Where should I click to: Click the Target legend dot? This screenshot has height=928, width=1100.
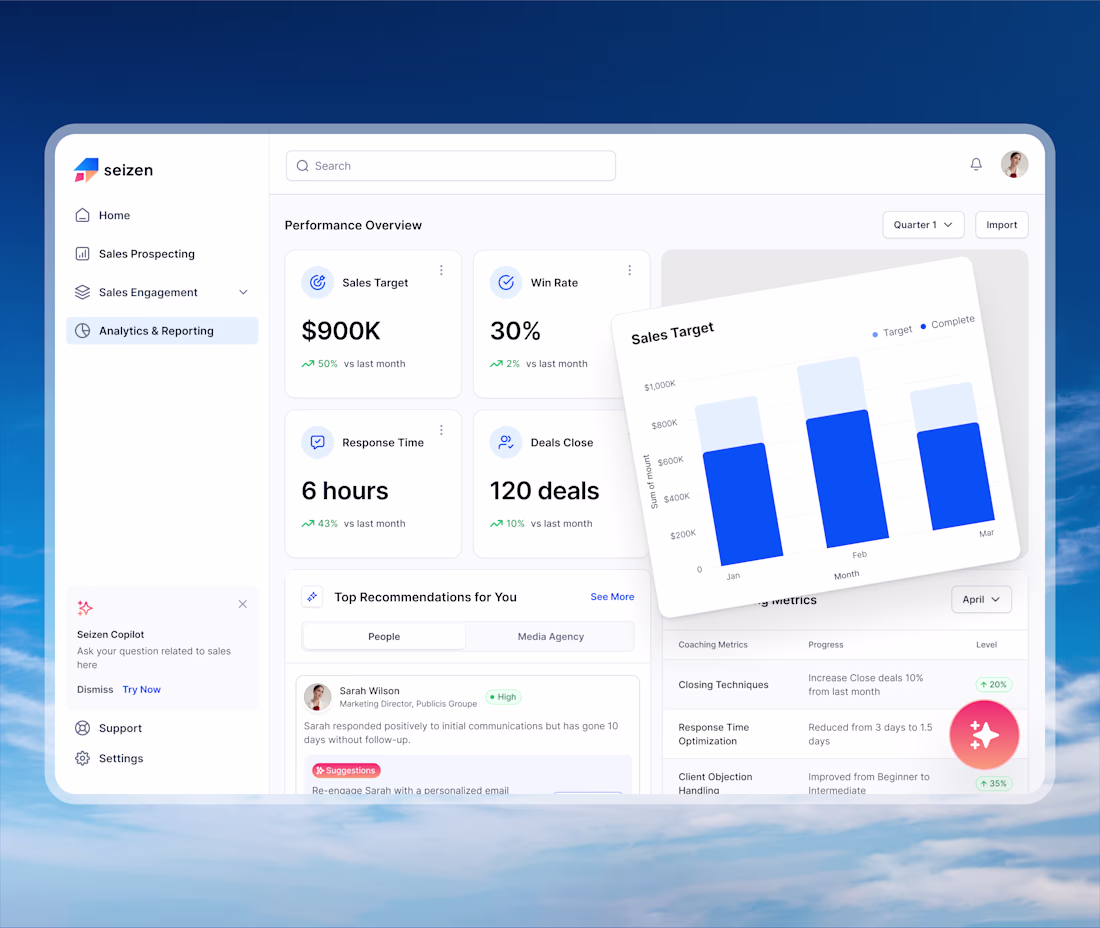coord(875,335)
